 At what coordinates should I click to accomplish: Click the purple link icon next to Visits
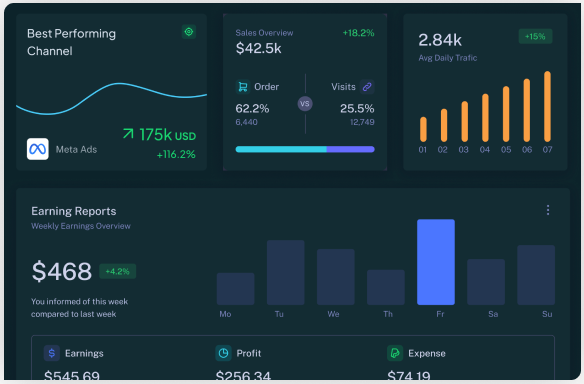(367, 87)
